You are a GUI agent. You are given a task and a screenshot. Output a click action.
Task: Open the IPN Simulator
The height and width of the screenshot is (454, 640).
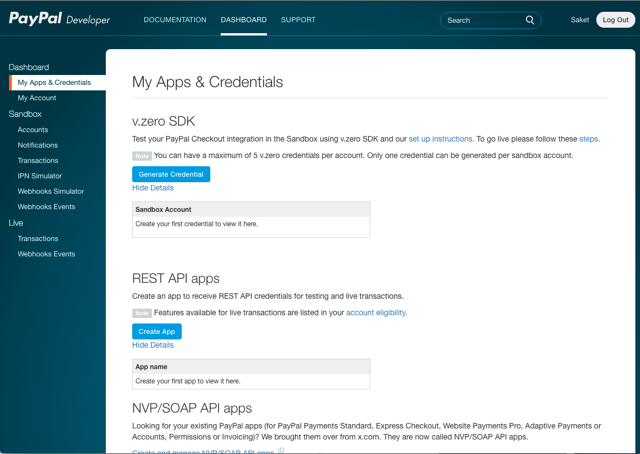40,176
